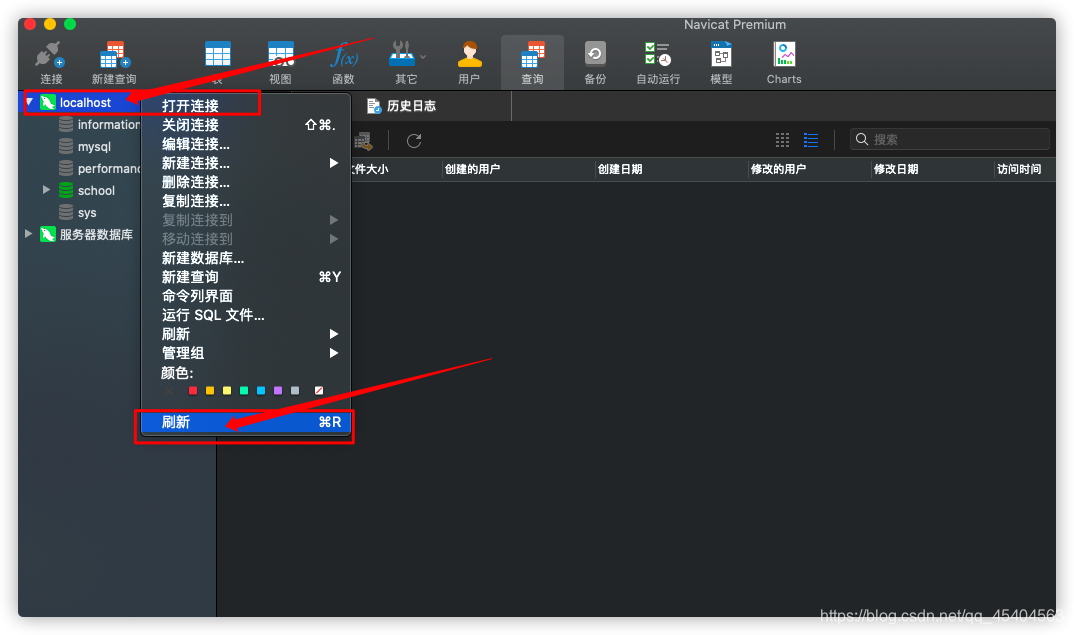This screenshot has height=635, width=1074.
Task: Open the 模型 (Model) toolbar icon
Action: (721, 62)
